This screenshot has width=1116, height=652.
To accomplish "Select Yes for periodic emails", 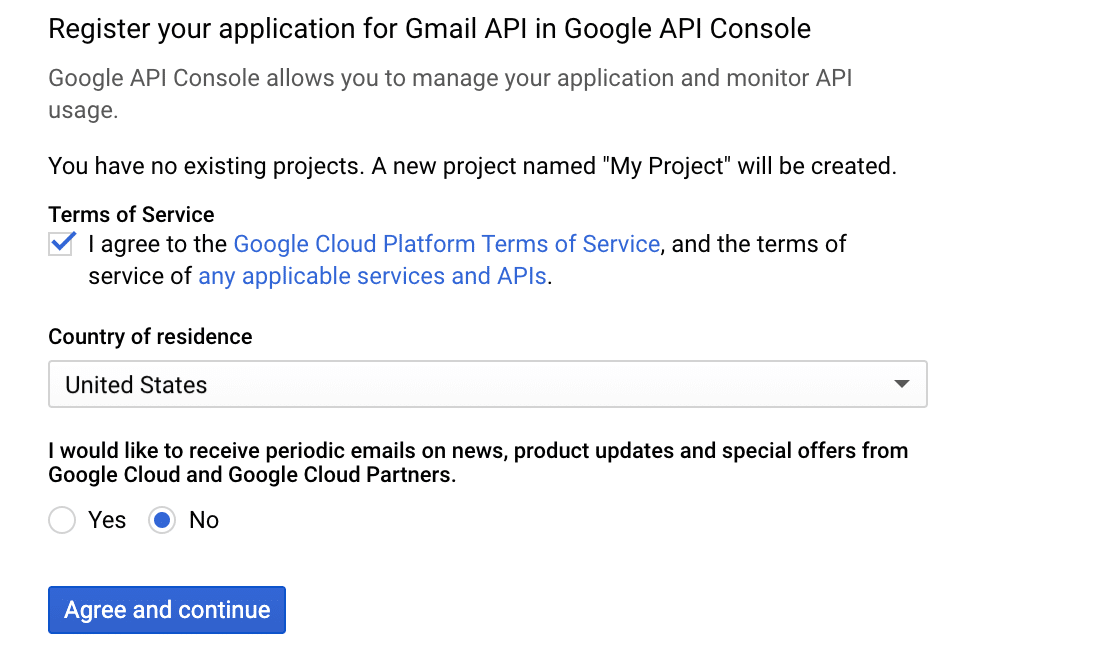I will point(62,520).
